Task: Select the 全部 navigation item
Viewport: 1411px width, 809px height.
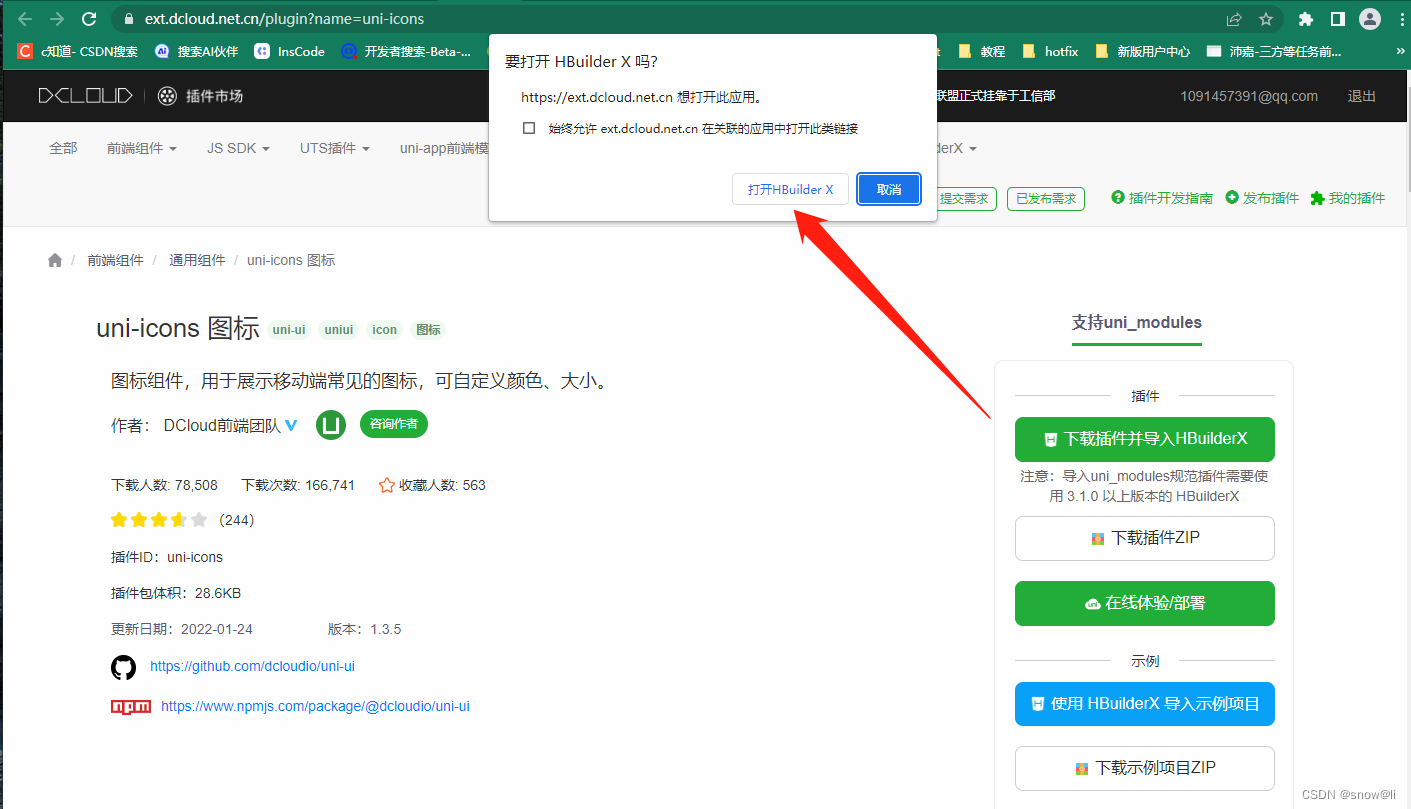Action: tap(63, 147)
